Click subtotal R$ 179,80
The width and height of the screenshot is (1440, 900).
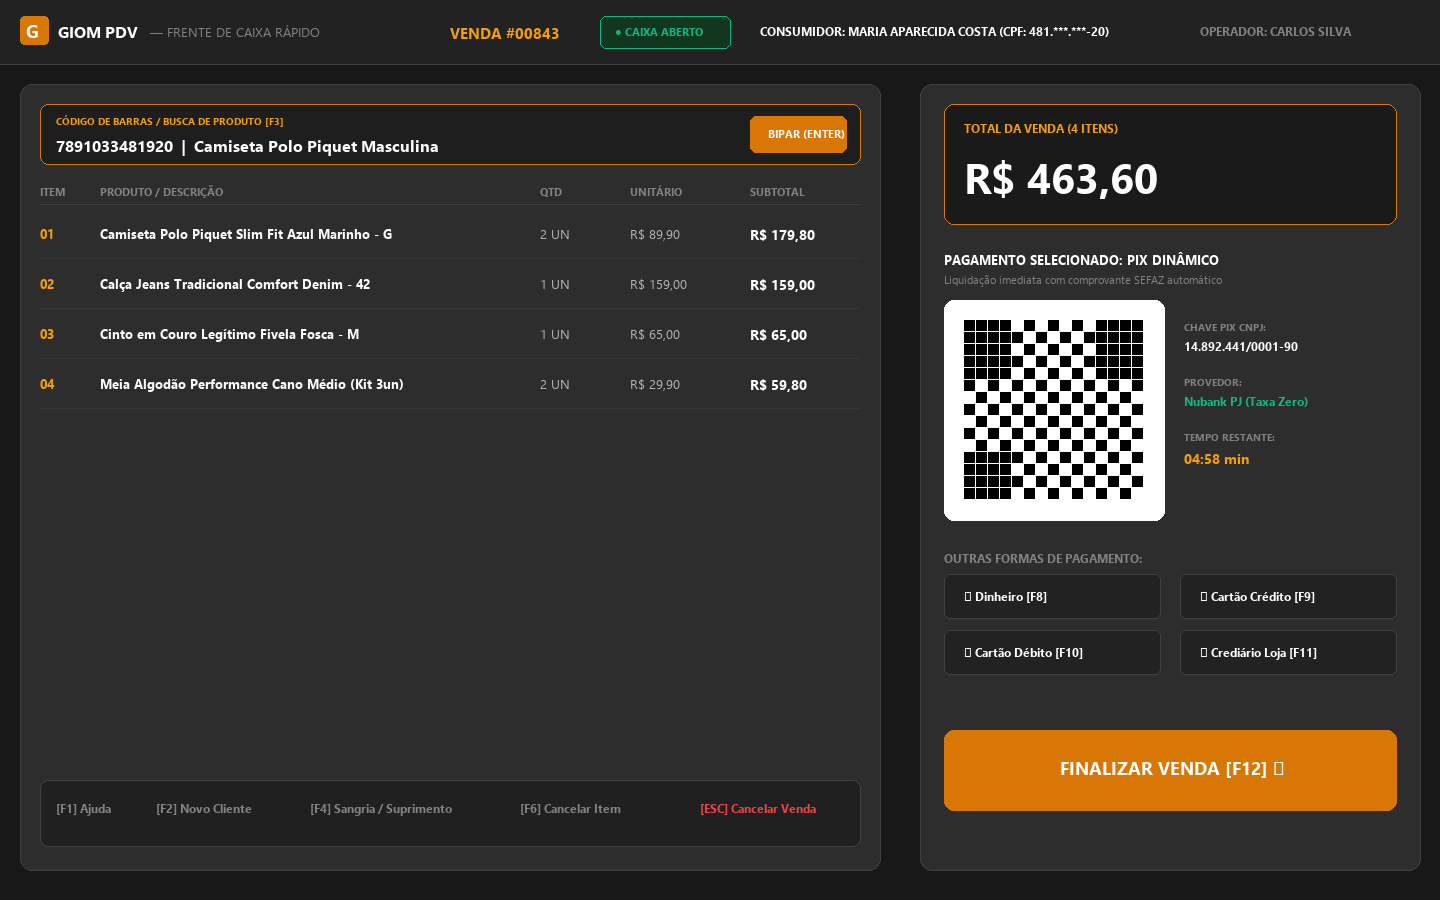(x=782, y=235)
